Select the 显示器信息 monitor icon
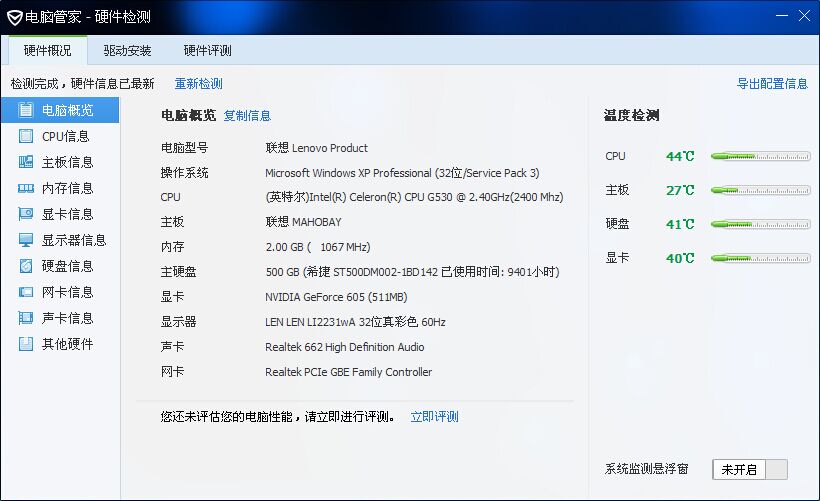The width and height of the screenshot is (820, 501). tap(26, 240)
